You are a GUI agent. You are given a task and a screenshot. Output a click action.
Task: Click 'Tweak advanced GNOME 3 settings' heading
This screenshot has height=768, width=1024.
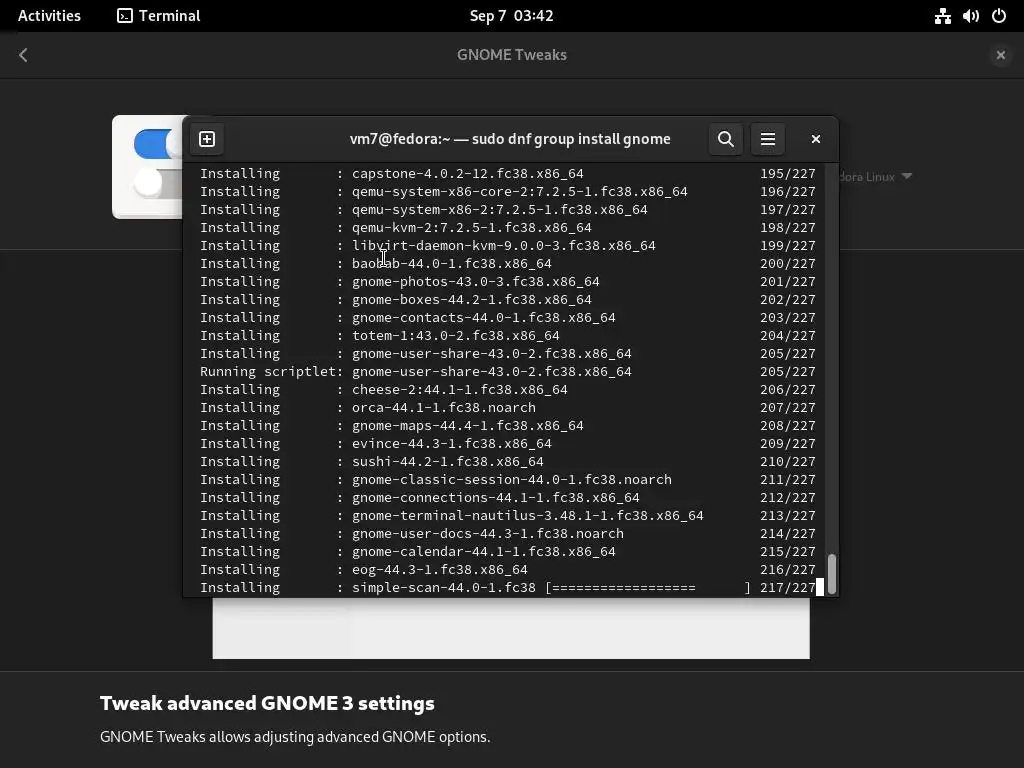point(267,703)
